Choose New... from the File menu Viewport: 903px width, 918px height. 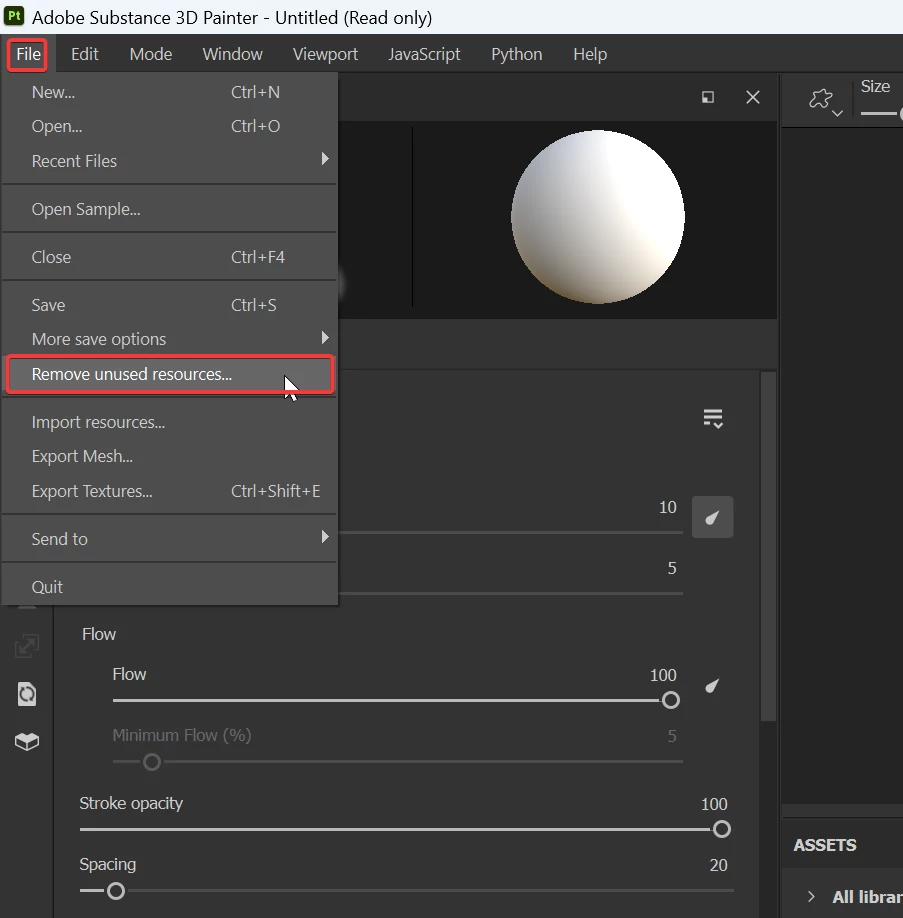[x=169, y=93]
